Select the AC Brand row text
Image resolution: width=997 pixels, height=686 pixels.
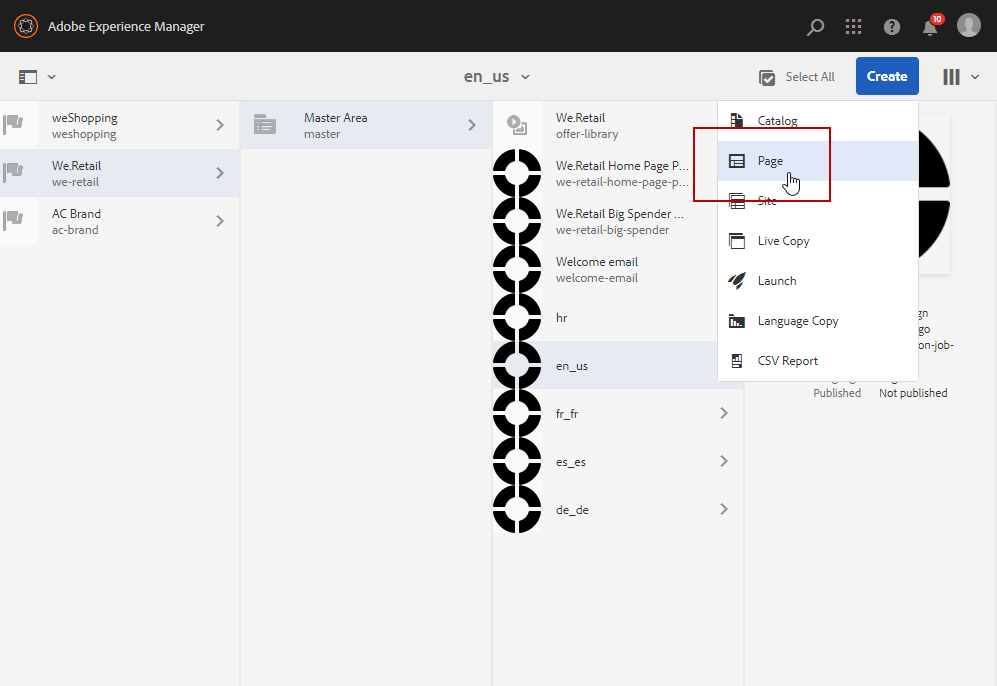pos(76,222)
